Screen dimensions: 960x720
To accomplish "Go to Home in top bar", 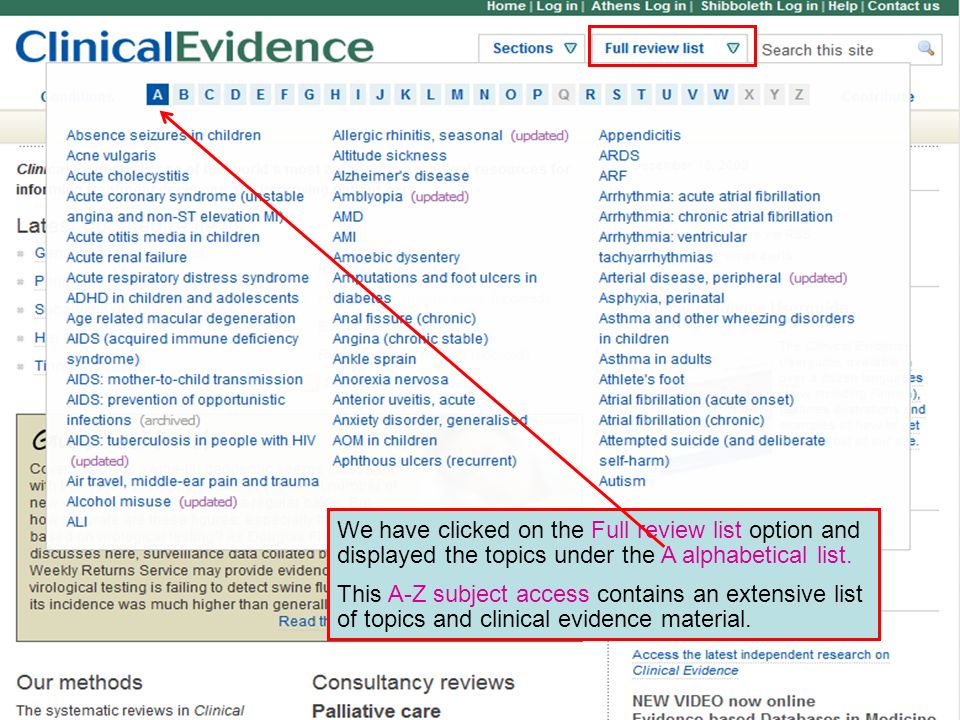I will pos(506,6).
